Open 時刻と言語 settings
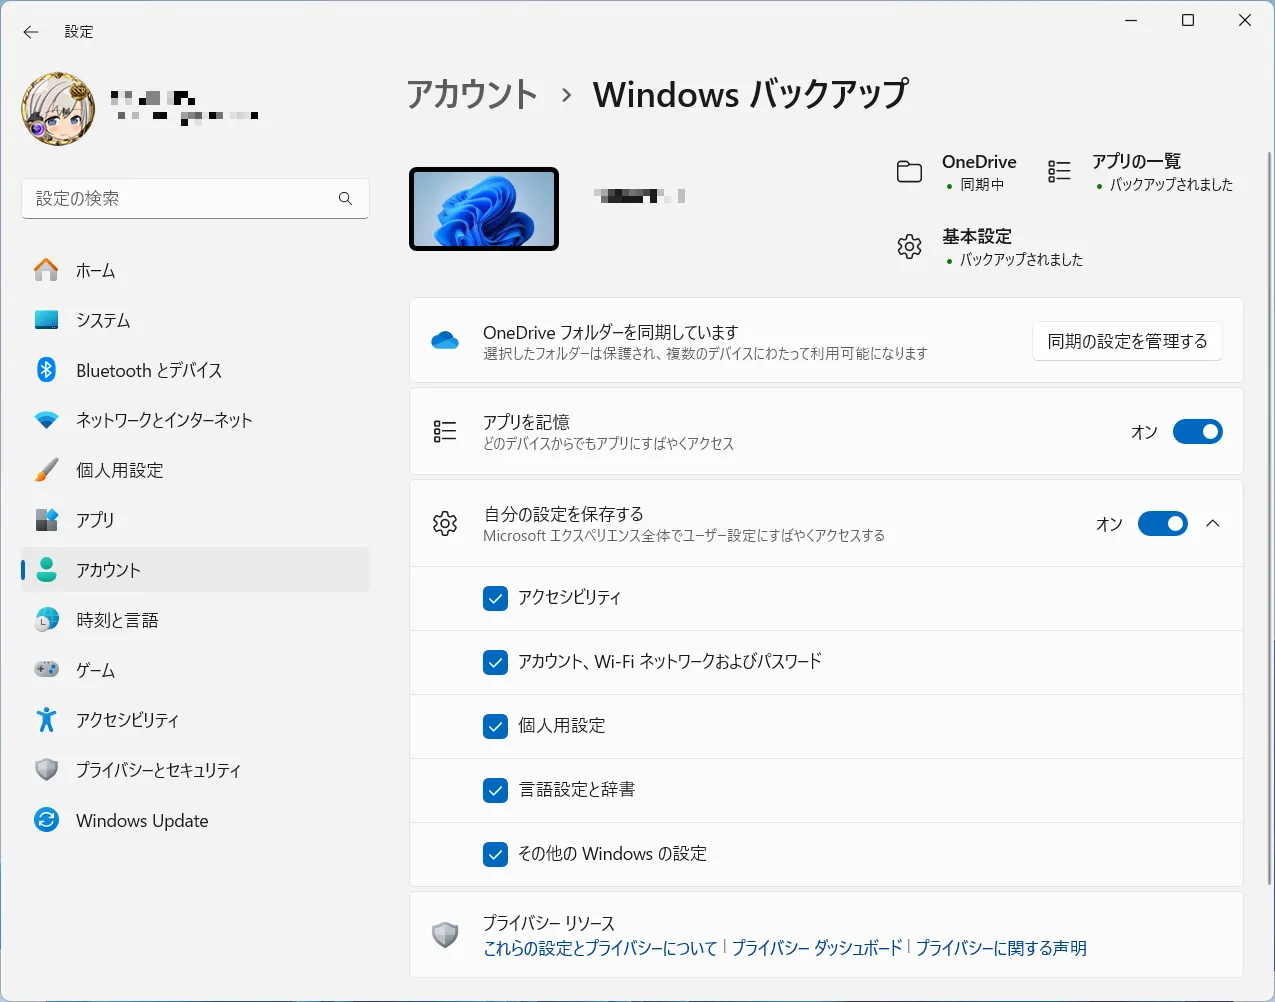The height and width of the screenshot is (1002, 1275). point(195,620)
